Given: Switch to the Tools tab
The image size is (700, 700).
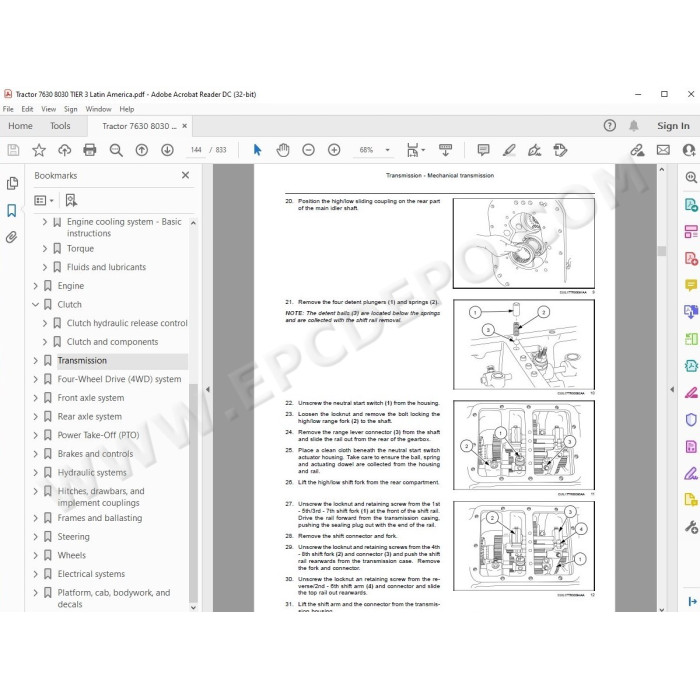Looking at the screenshot, I should [x=60, y=126].
